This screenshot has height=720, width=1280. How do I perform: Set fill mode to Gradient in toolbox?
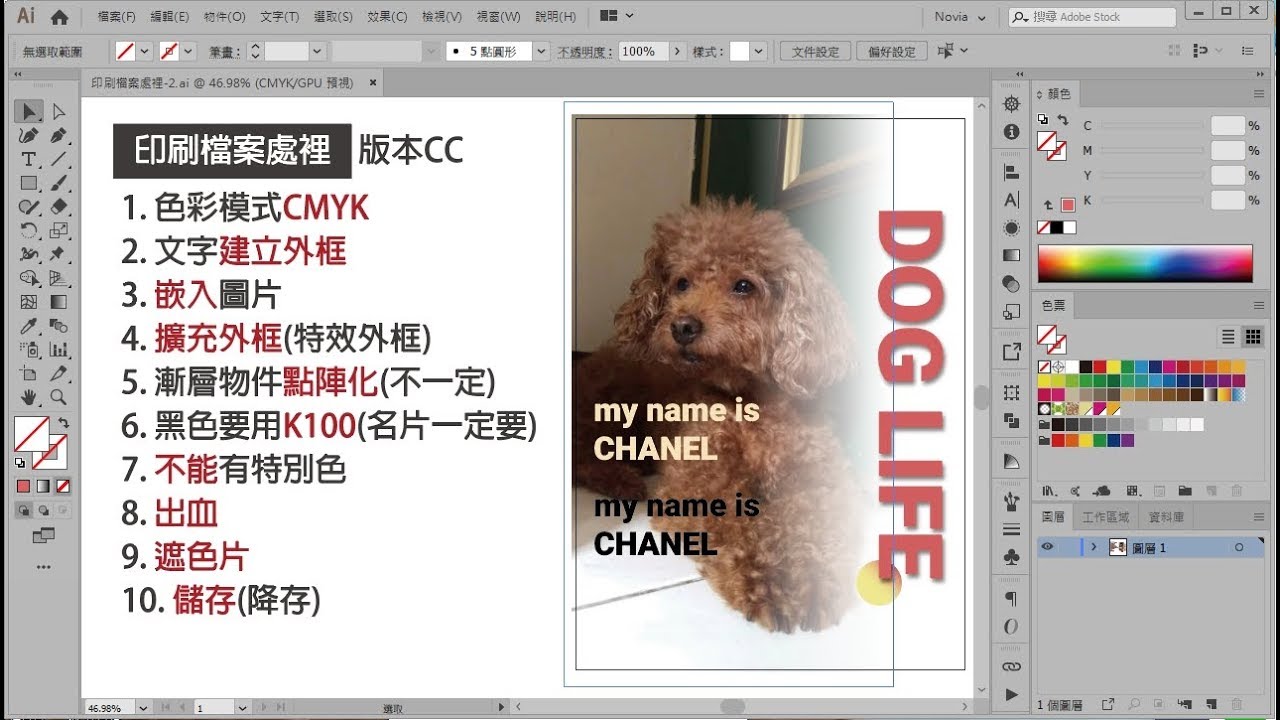tap(43, 486)
